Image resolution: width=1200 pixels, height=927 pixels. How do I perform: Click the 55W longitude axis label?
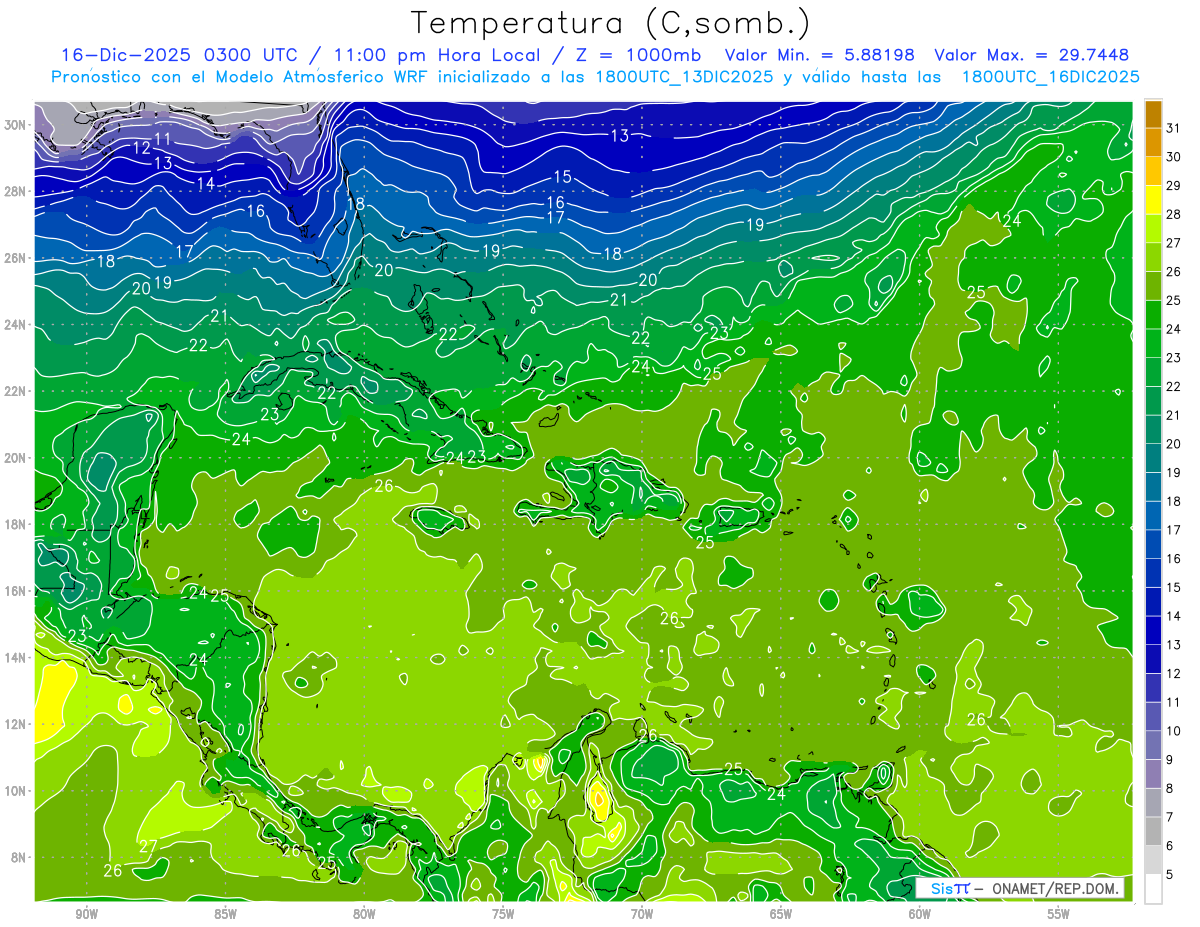1058,914
